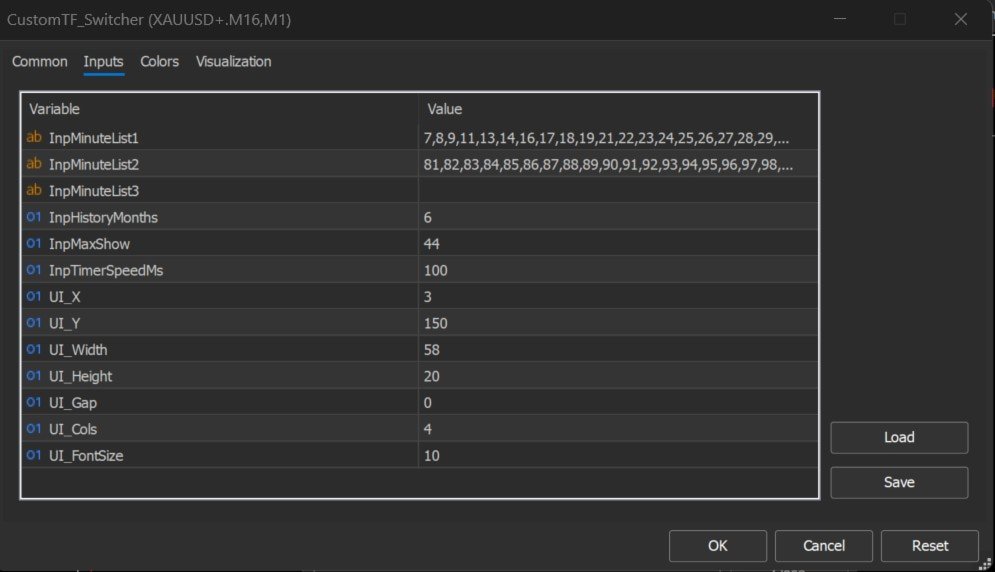Click the string type icon beside InpMinuteList3
Screen dimensions: 995x572
(34, 190)
